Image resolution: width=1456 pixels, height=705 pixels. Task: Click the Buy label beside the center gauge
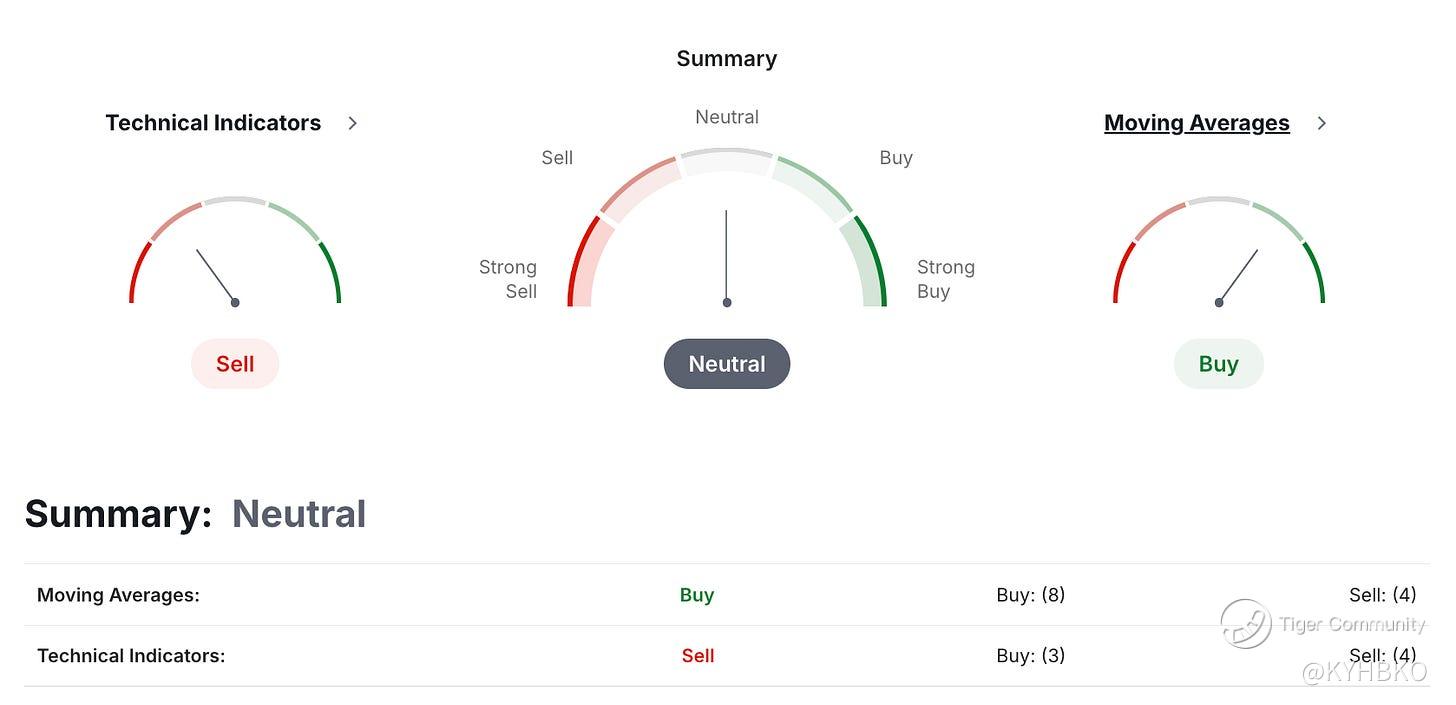pos(896,158)
